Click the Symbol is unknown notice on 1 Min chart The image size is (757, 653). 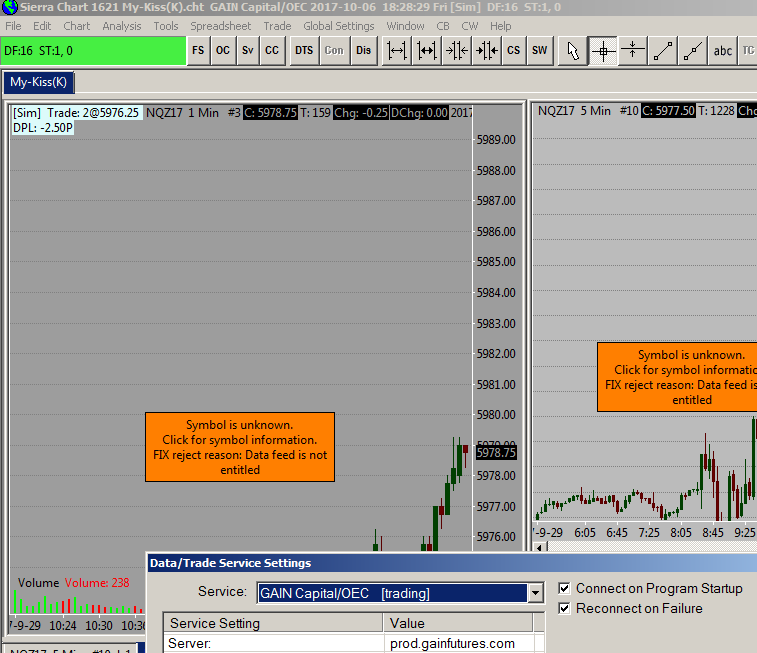(240, 447)
